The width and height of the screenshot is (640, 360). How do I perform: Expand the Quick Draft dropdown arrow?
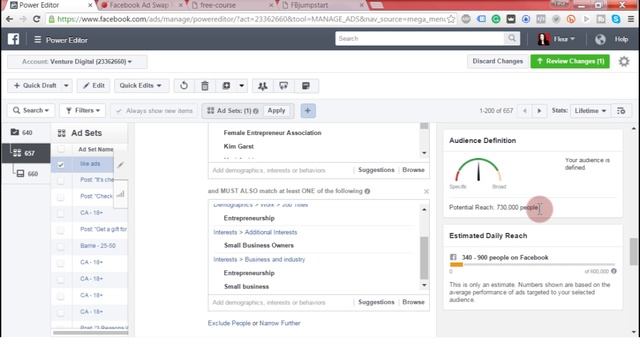point(66,86)
